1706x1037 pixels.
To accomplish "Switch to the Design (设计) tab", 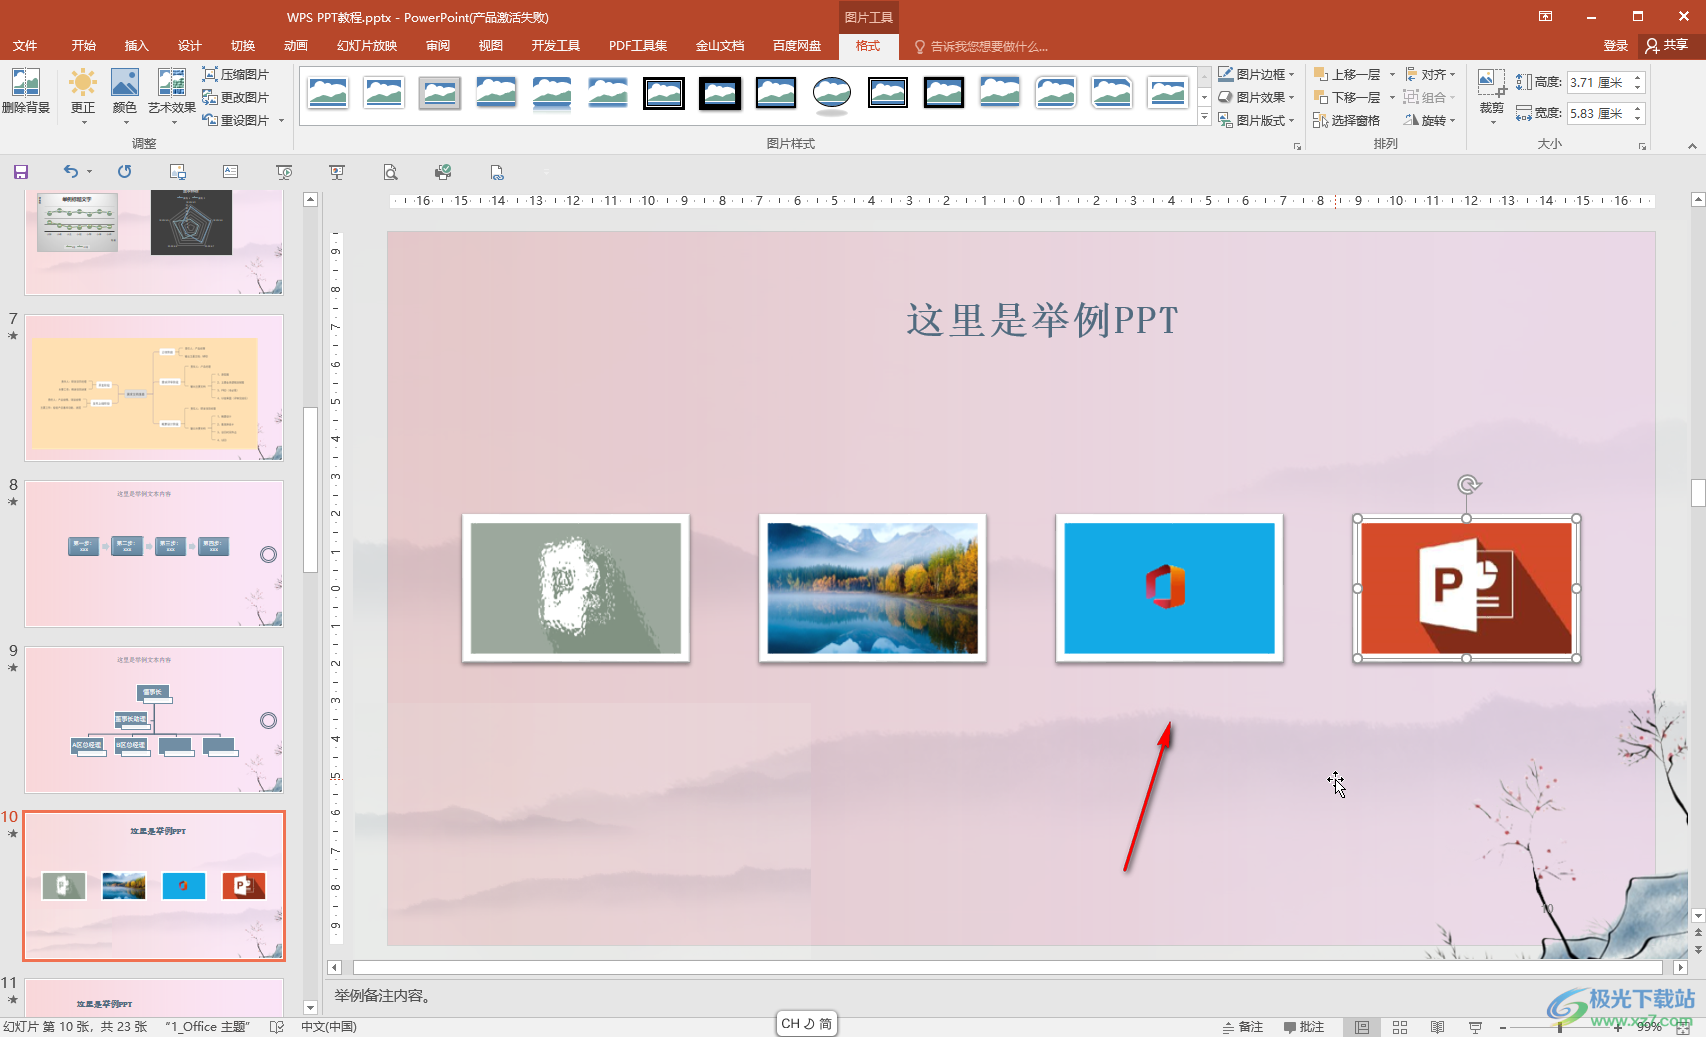I will coord(189,46).
